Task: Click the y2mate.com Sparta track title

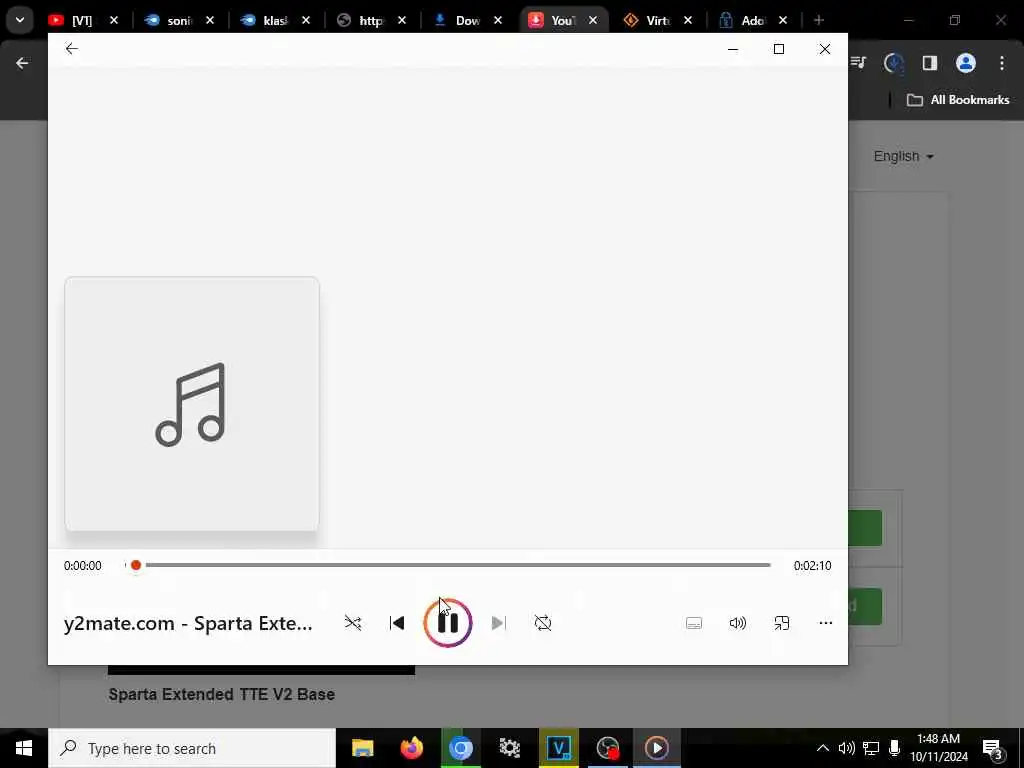Action: click(x=188, y=623)
